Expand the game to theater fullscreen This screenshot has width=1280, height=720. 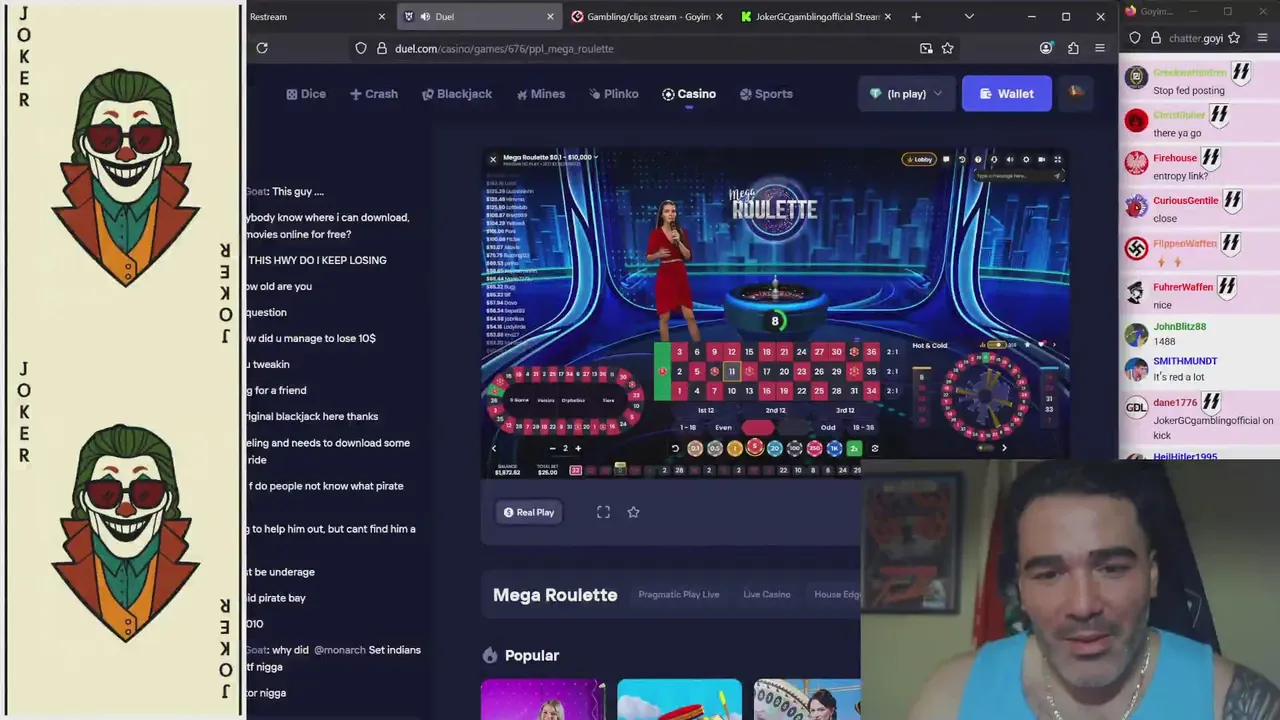coord(603,512)
